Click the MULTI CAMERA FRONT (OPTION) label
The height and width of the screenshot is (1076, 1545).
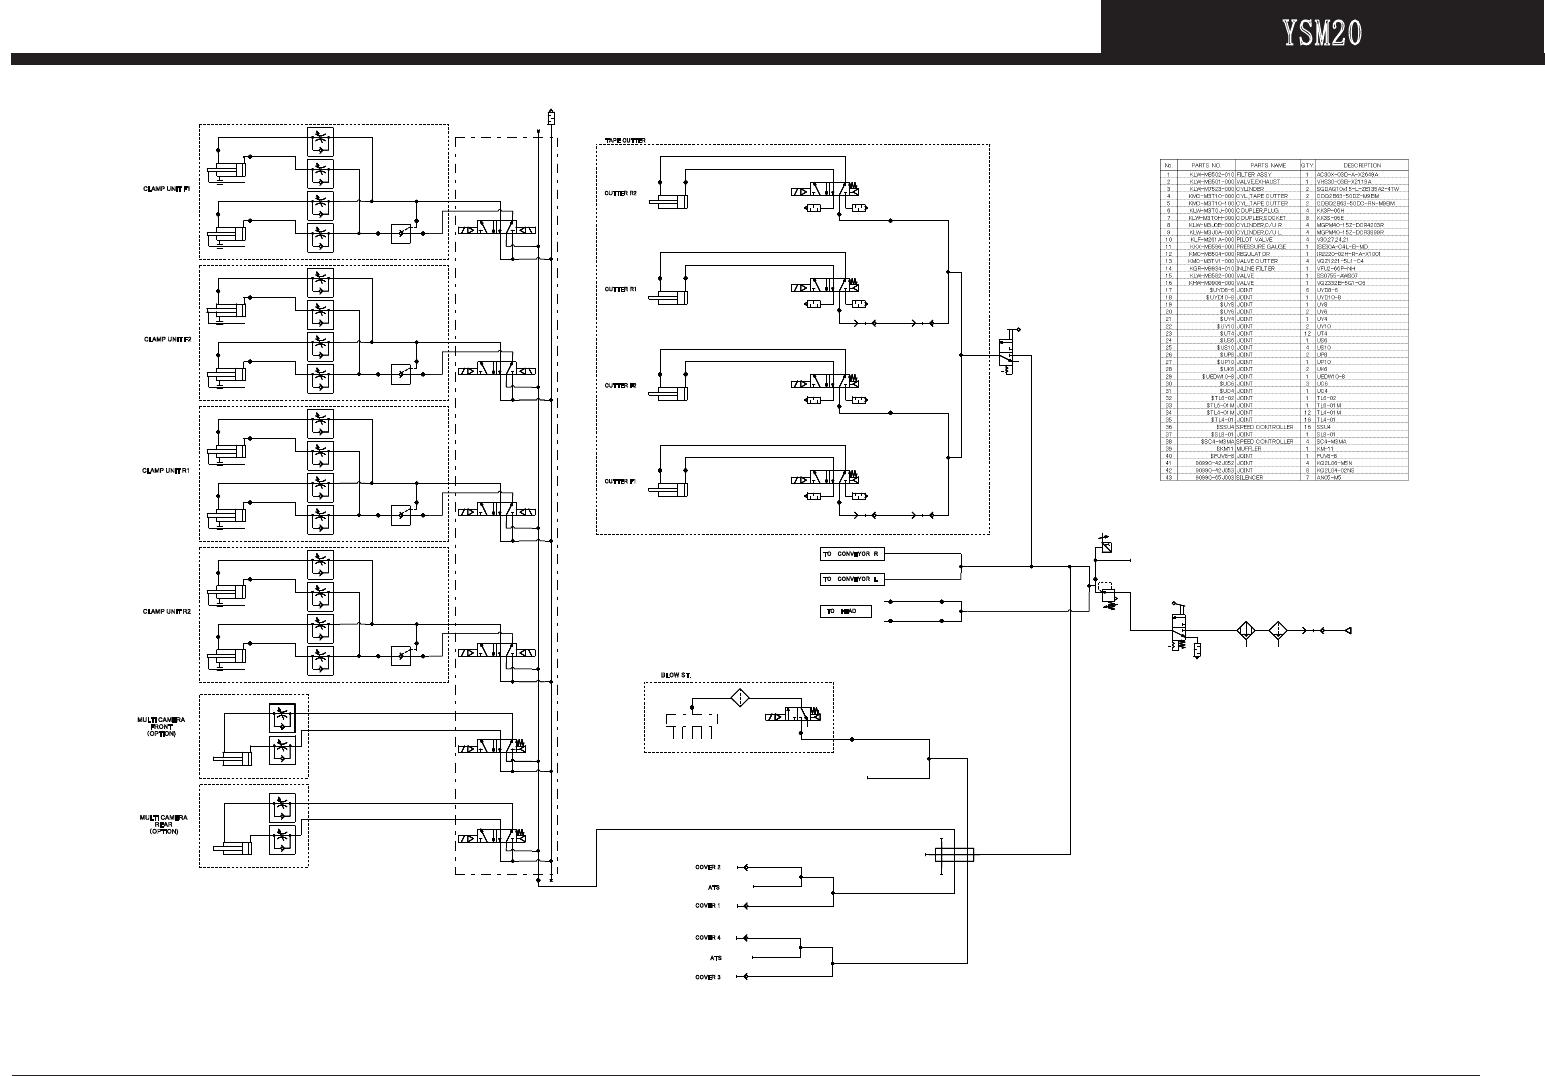click(x=163, y=727)
